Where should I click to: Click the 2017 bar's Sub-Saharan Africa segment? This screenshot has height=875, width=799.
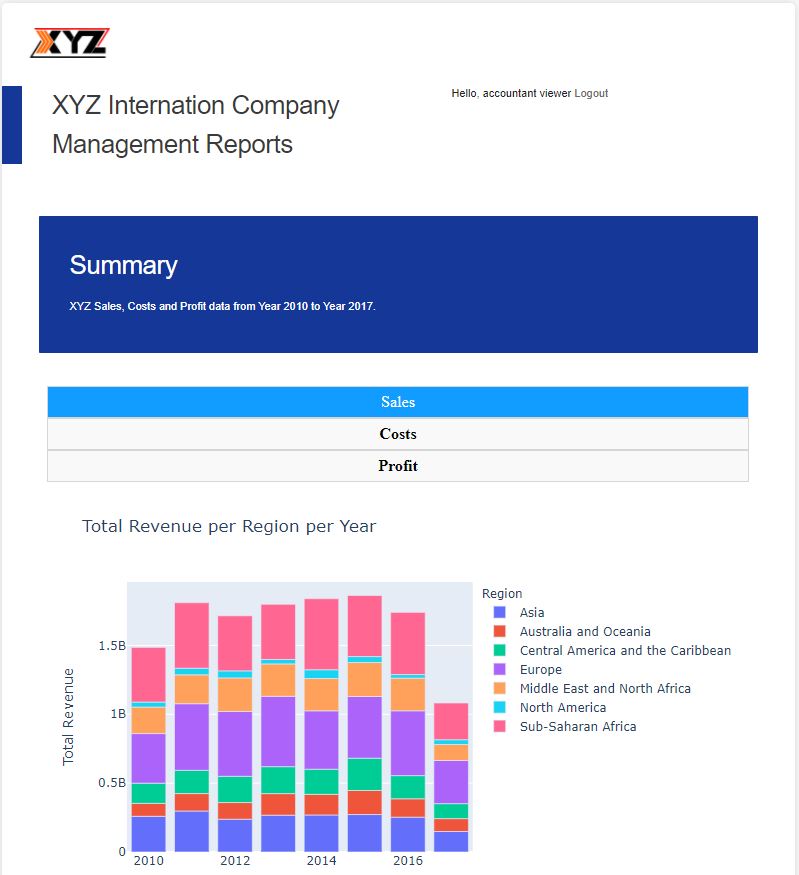(451, 720)
